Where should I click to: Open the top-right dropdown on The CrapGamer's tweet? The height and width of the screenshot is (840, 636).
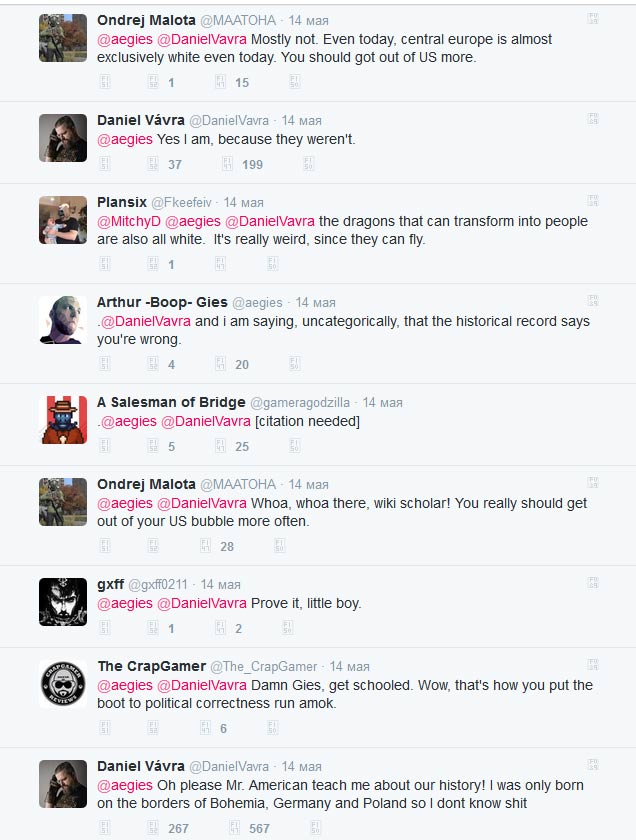click(592, 665)
